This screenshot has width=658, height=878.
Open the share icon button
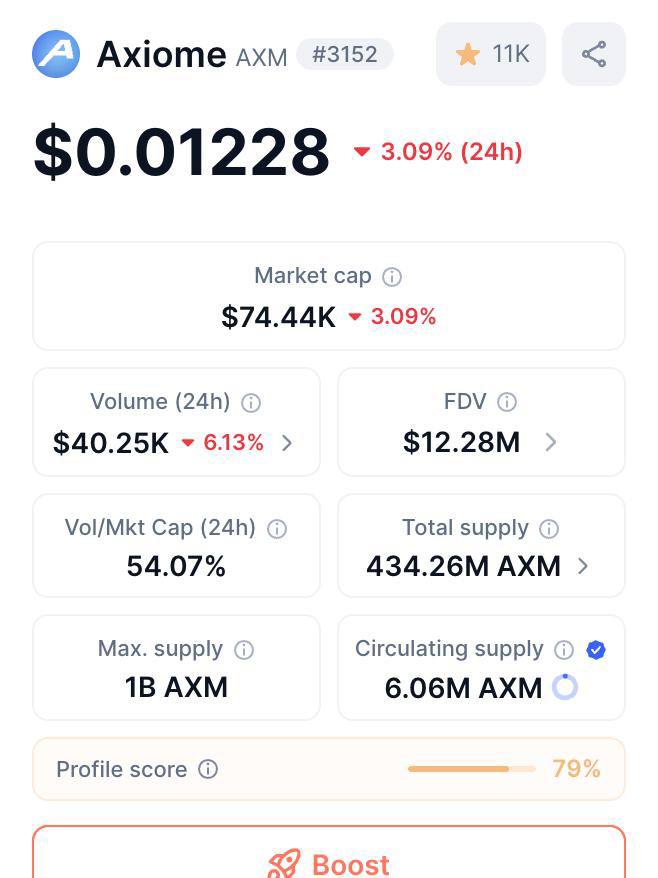click(x=594, y=54)
